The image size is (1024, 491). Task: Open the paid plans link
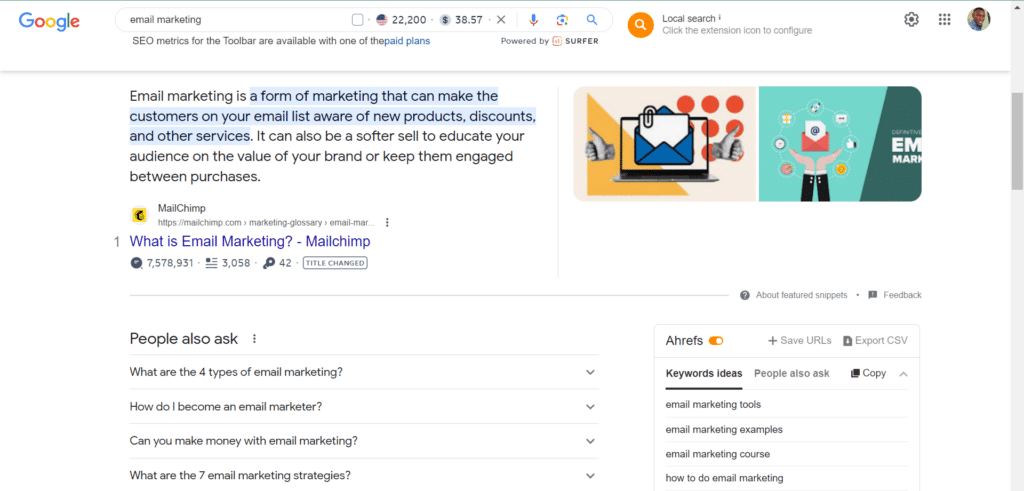(407, 40)
